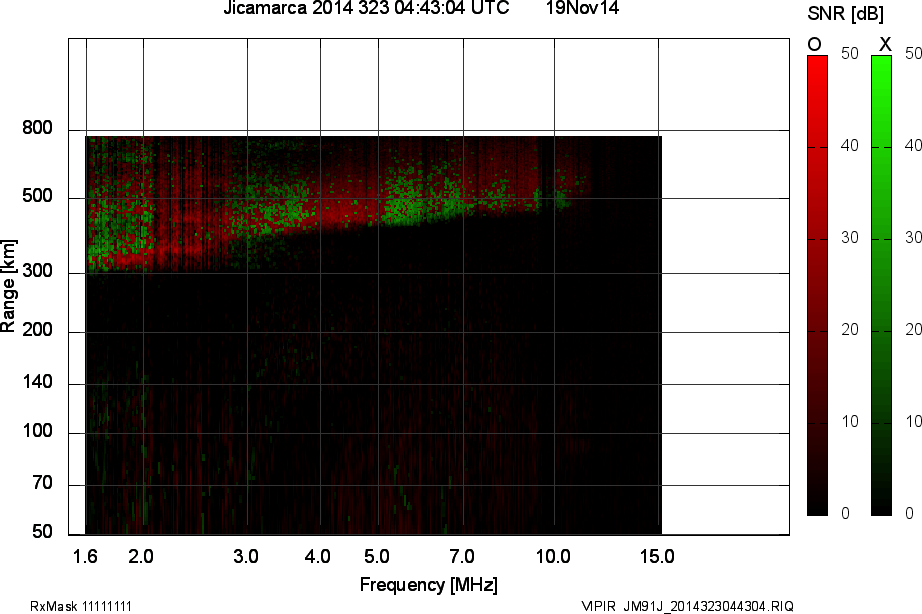
Task: Click the '40' tick of the O color bar
Action: (850, 145)
